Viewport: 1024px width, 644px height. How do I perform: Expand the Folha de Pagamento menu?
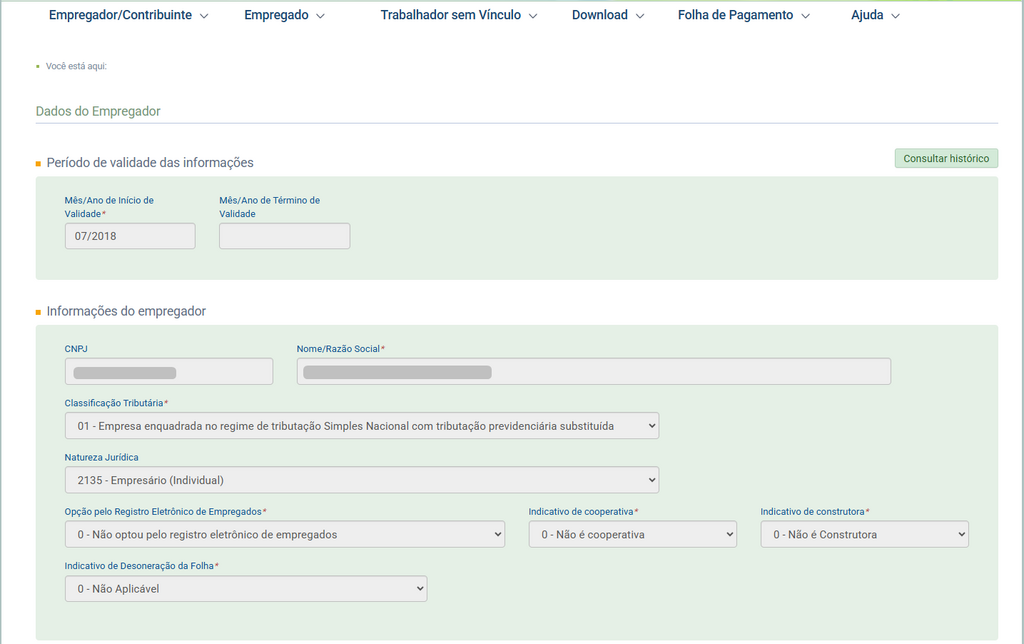click(x=742, y=16)
